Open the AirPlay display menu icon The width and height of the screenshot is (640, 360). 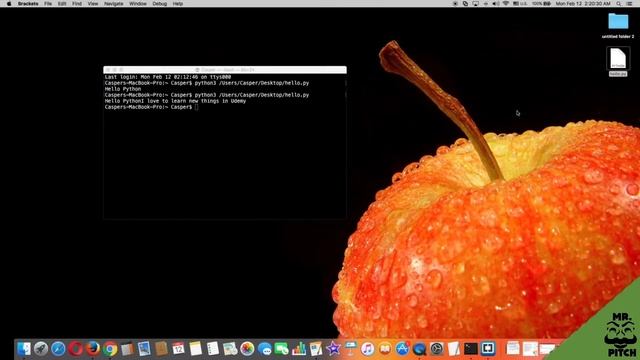pos(476,4)
